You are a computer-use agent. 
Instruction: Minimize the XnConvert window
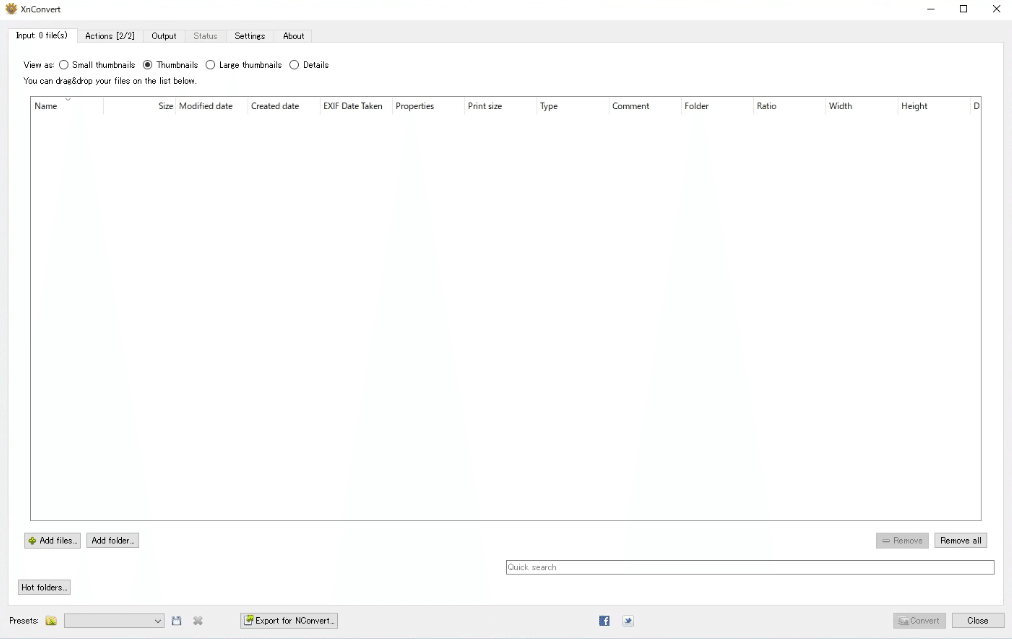931,9
